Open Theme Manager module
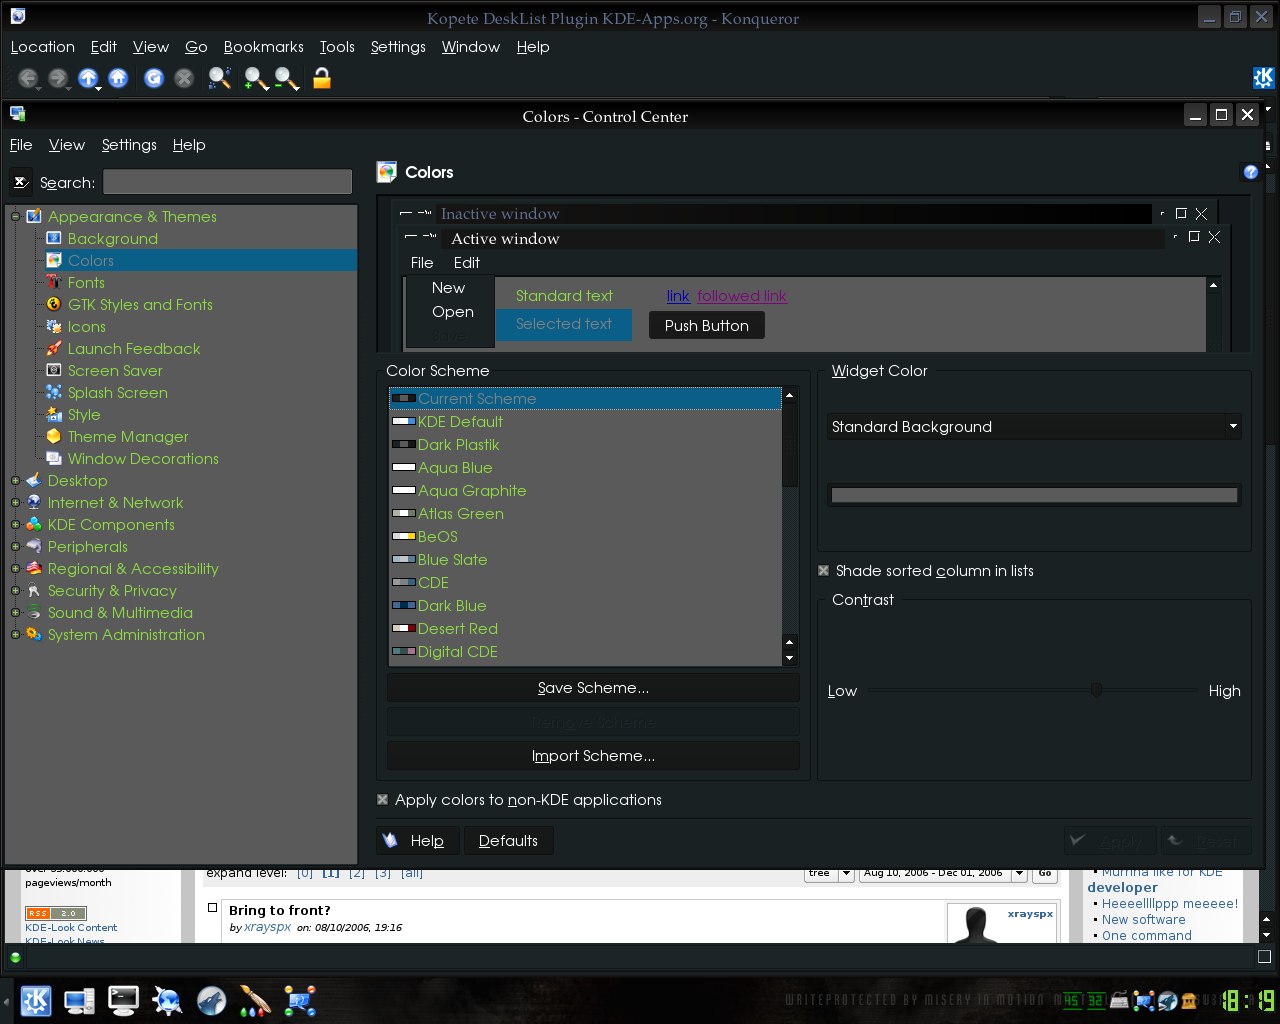The height and width of the screenshot is (1024, 1280). (x=128, y=436)
